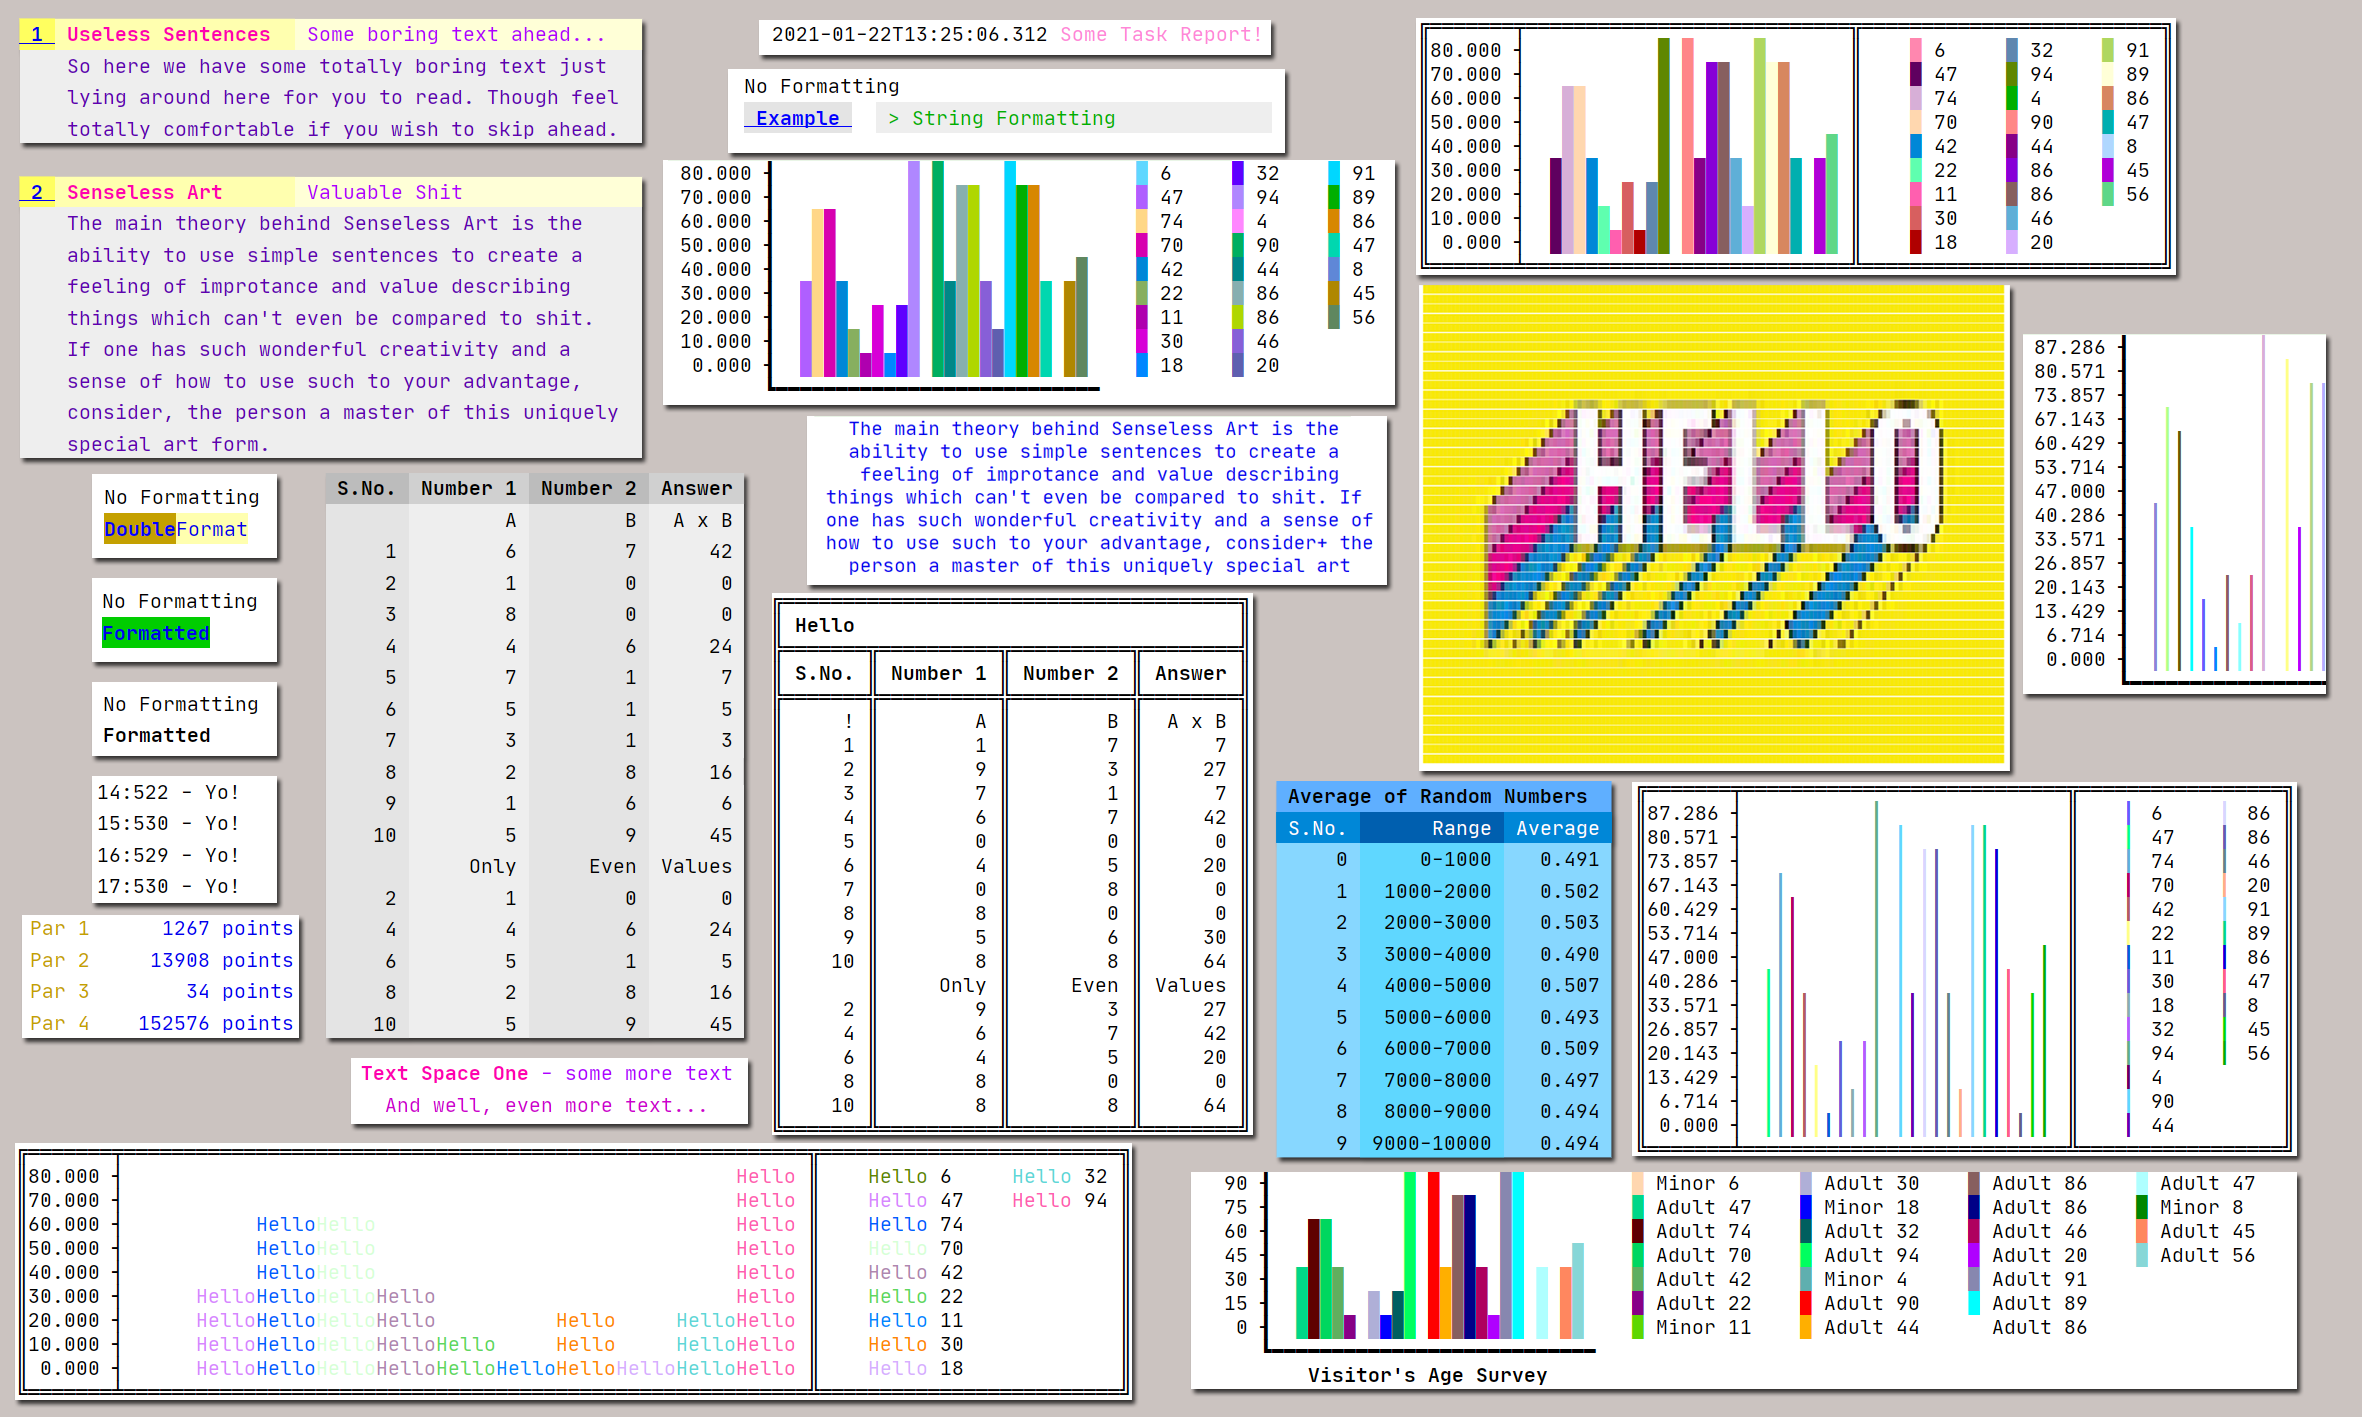2362x1417 pixels.
Task: Click the Average of Random Numbers title
Action: [1436, 796]
